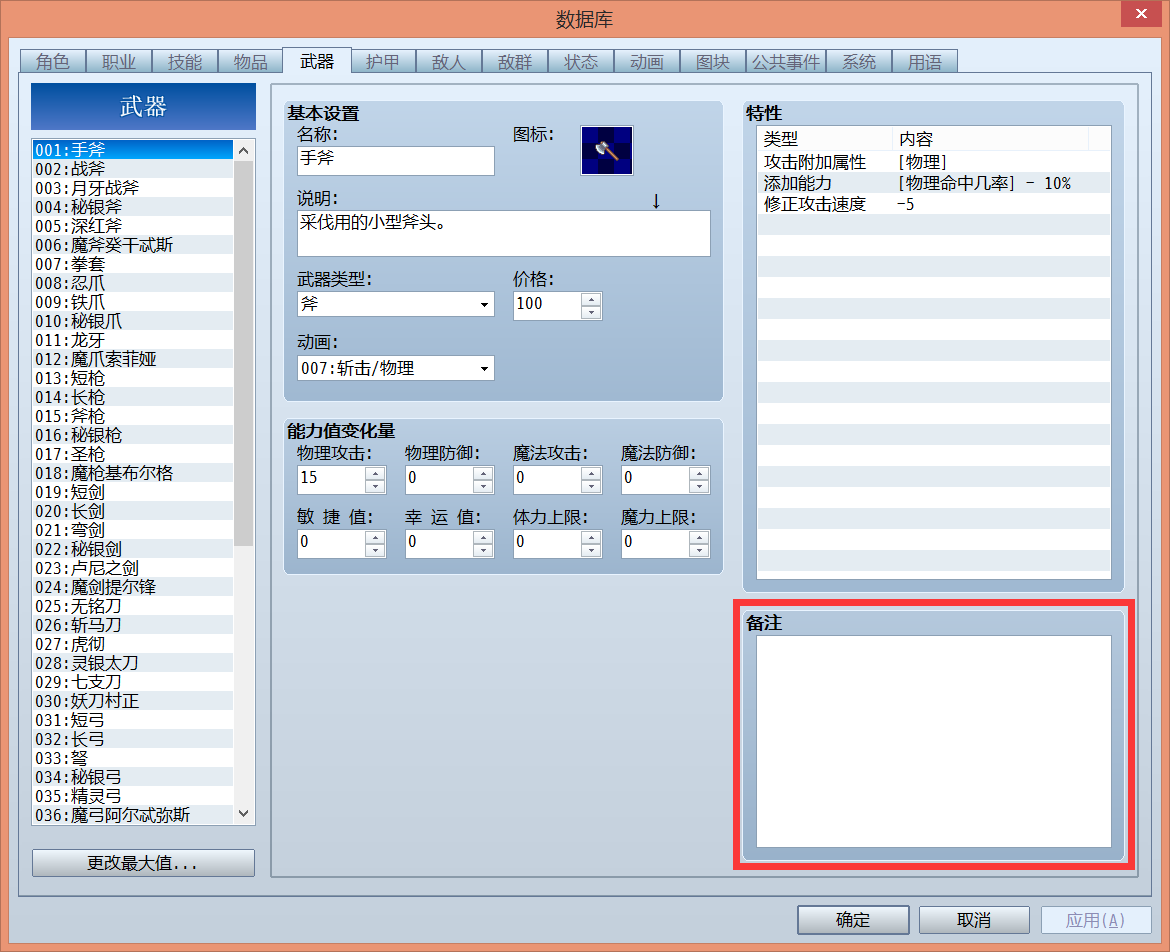1170x952 pixels.
Task: Close the 数据库 window
Action: pyautogui.click(x=1141, y=13)
